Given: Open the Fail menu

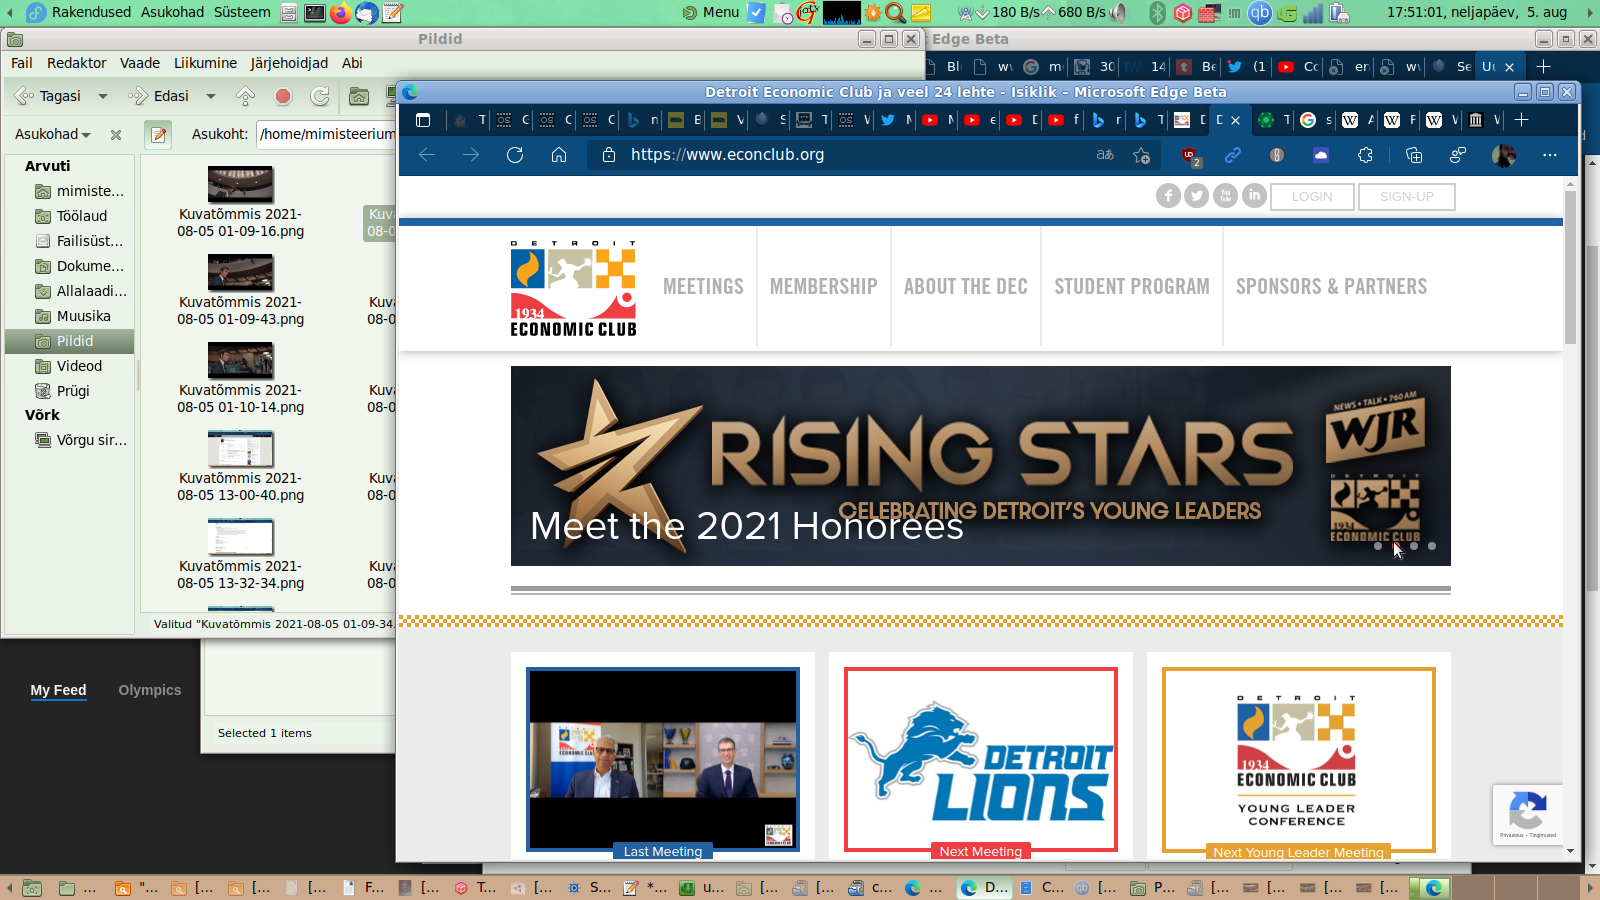Looking at the screenshot, I should (x=22, y=63).
